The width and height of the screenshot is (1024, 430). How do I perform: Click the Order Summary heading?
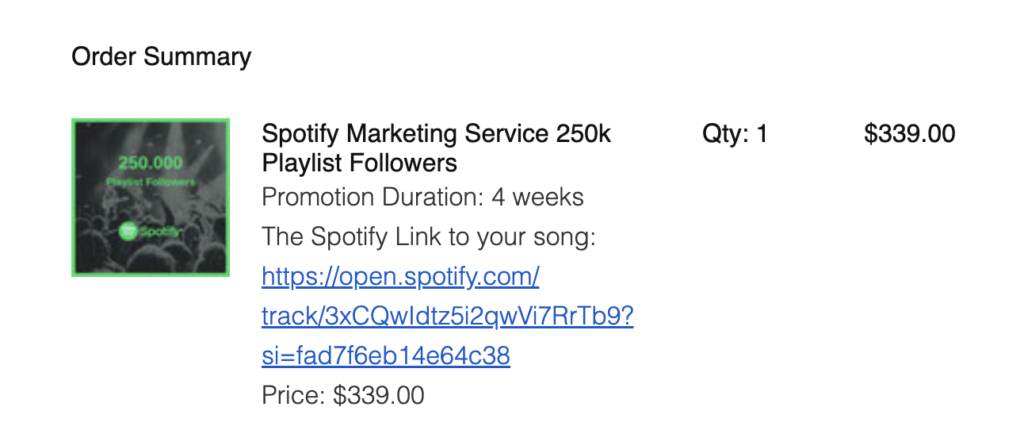[x=161, y=57]
